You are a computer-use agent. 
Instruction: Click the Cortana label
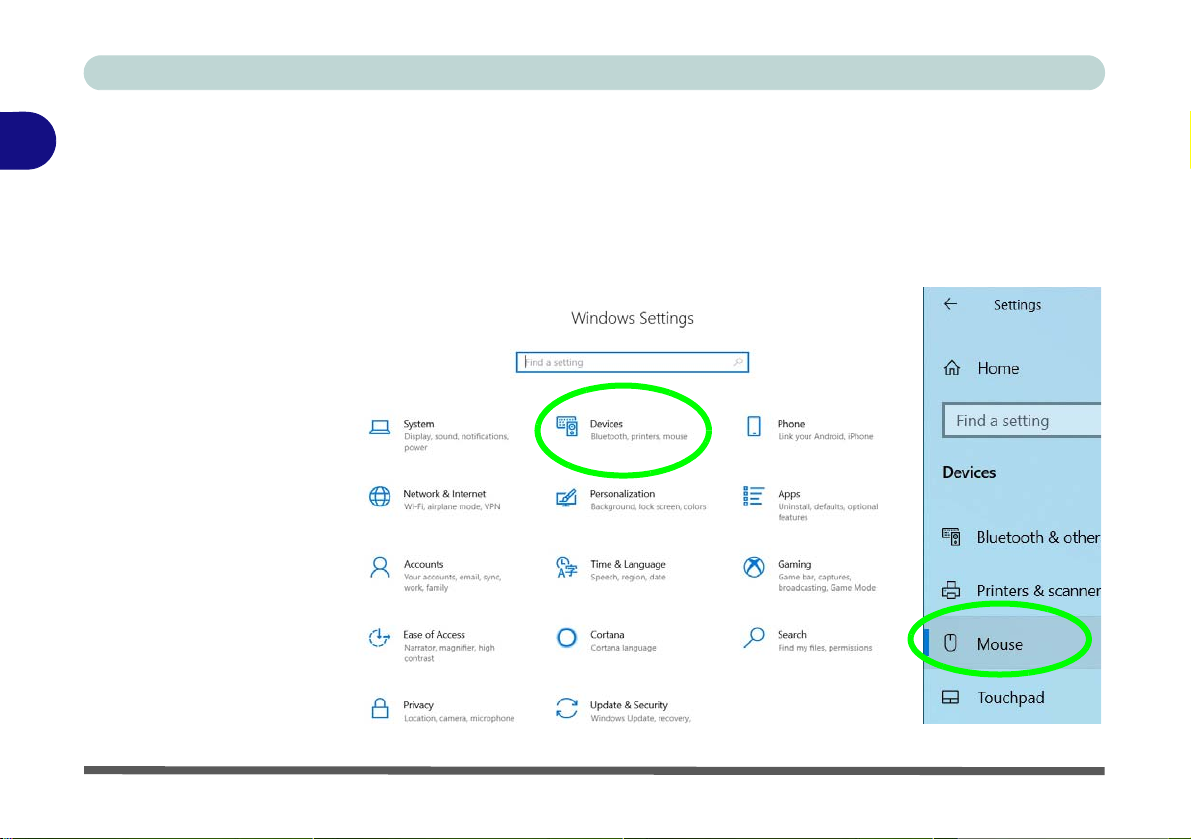tap(607, 635)
